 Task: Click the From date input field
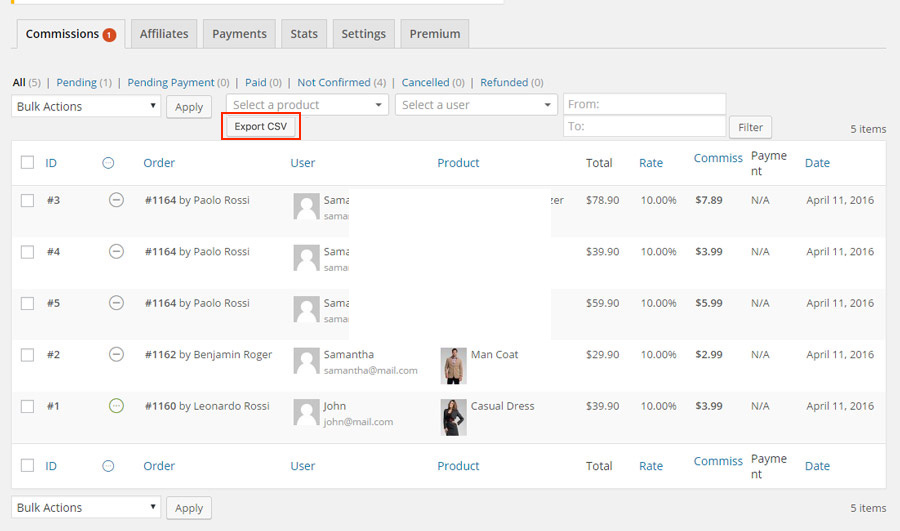pos(644,104)
